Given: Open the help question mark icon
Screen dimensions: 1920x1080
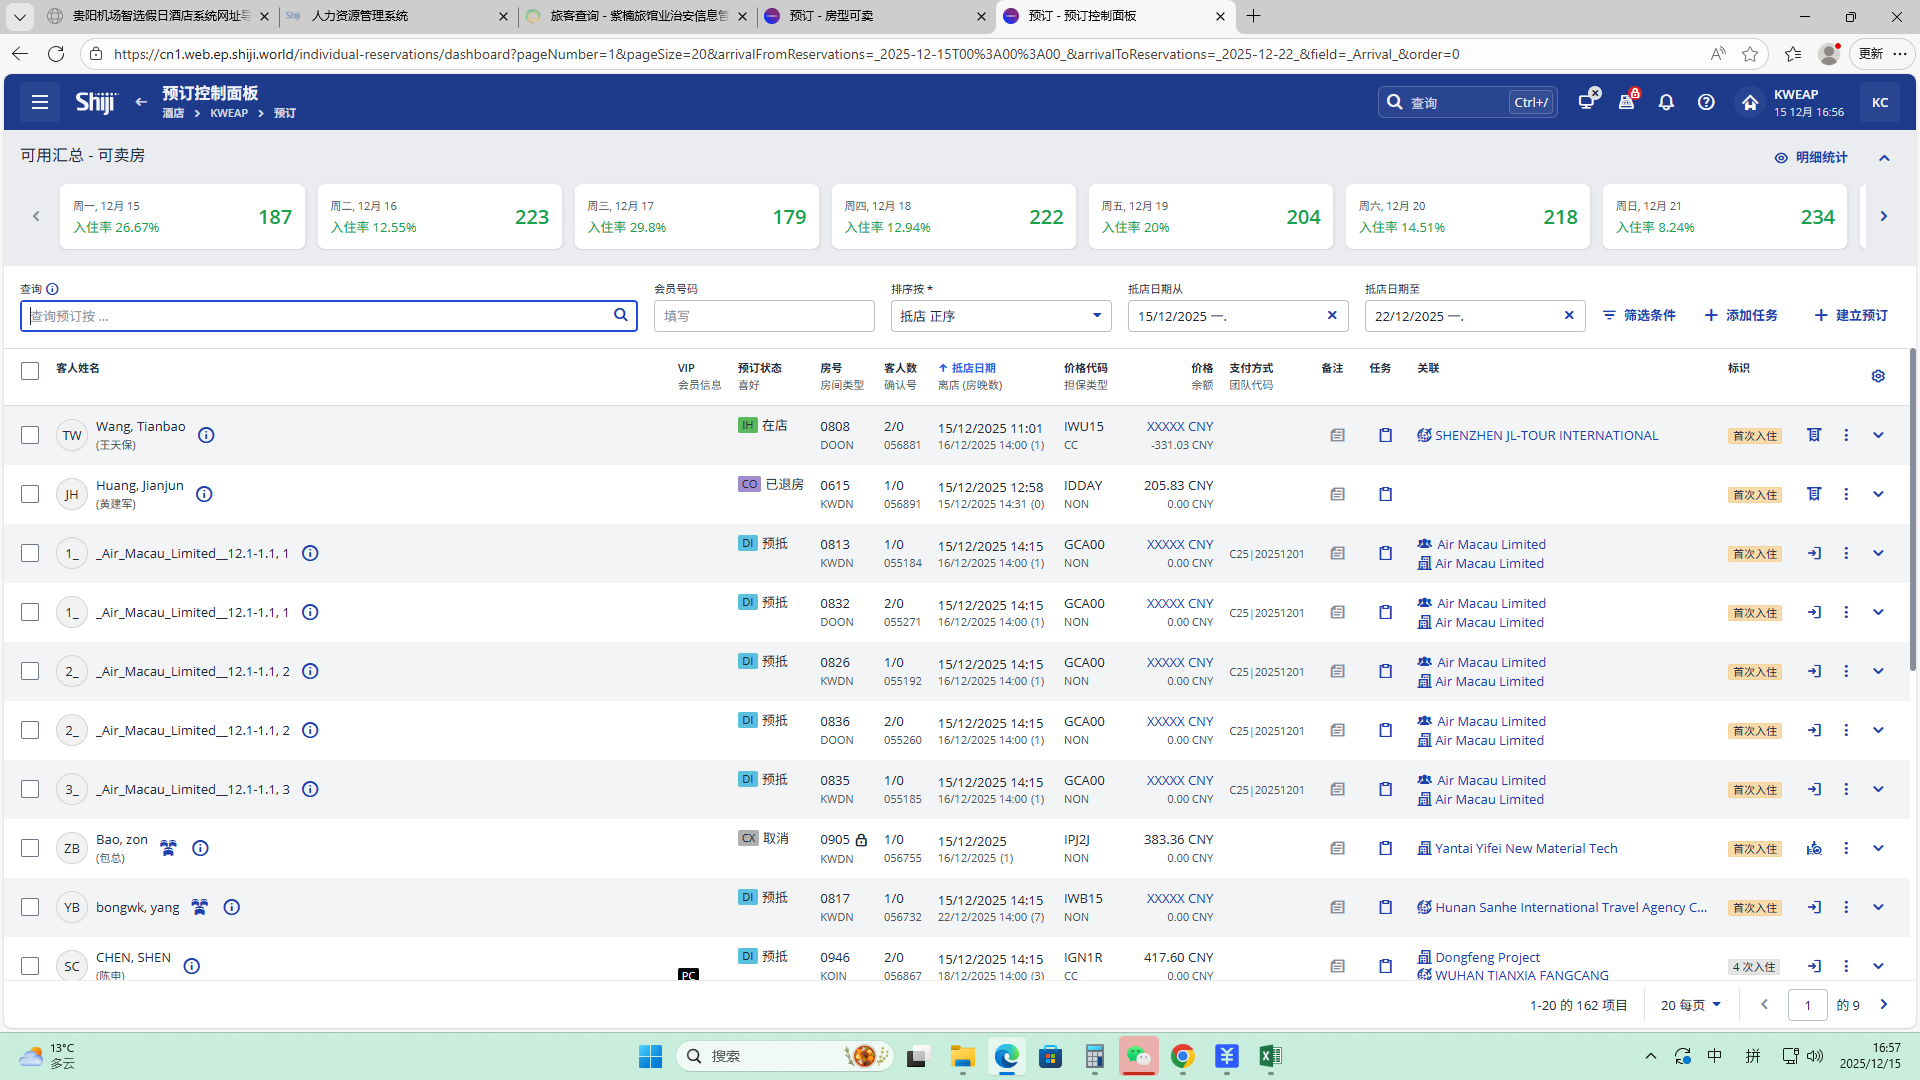Looking at the screenshot, I should 1706,102.
